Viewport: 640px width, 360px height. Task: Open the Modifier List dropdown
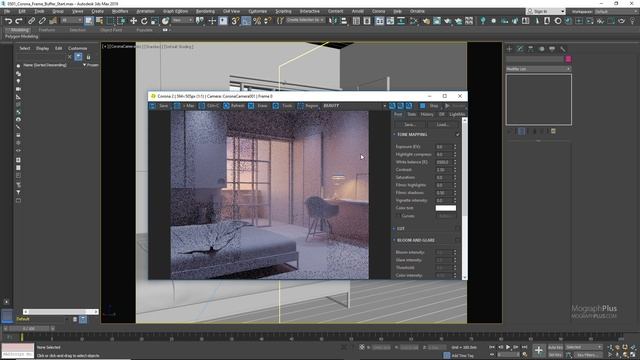(538, 69)
